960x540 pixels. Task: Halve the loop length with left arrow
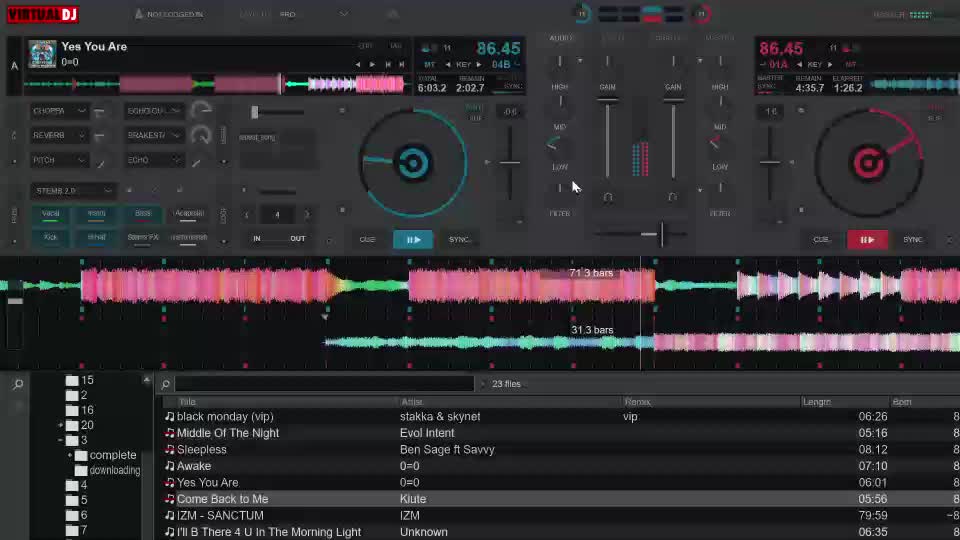click(x=247, y=215)
